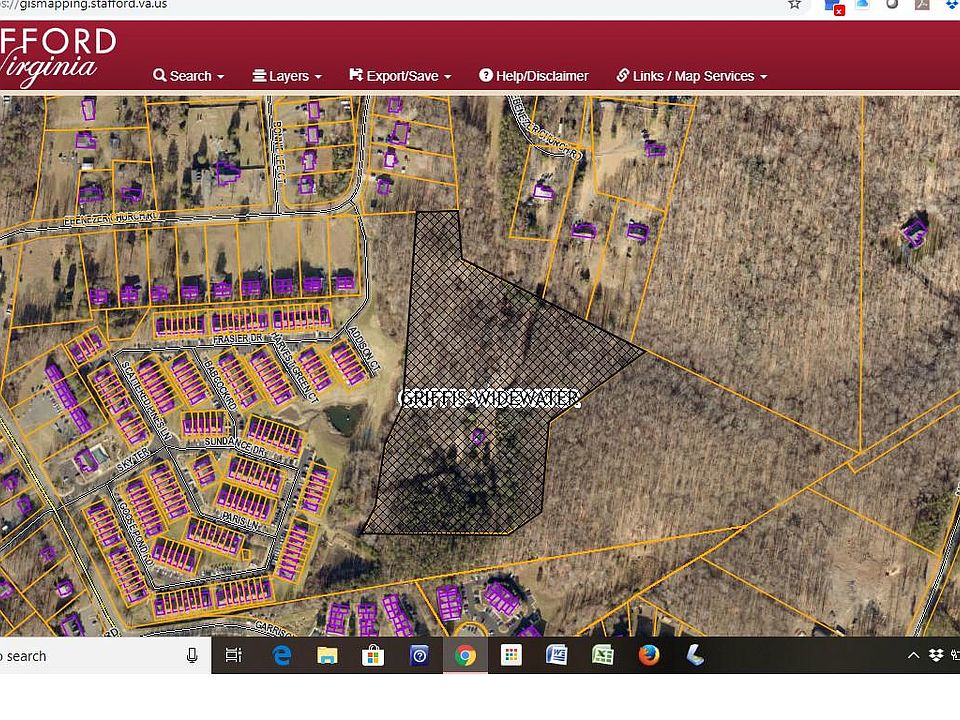This screenshot has width=960, height=720.
Task: Click the BONNIE LEE CT street label
Action: click(279, 151)
